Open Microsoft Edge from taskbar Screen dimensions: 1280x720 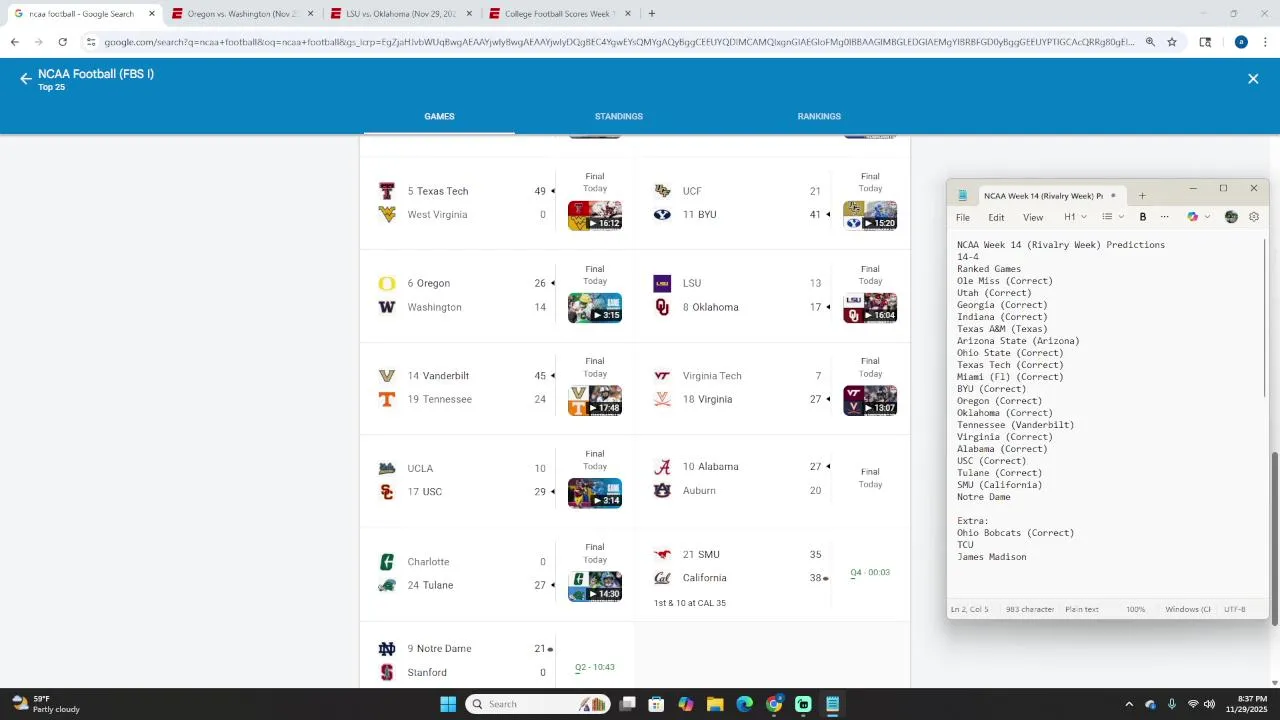744,704
